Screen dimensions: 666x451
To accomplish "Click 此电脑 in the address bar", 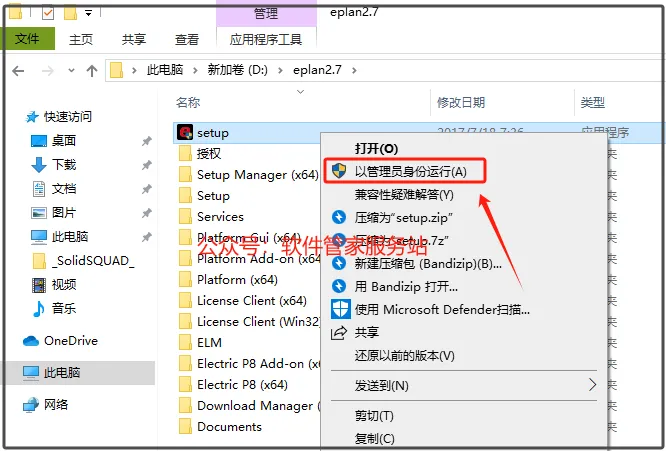I will tap(165, 70).
